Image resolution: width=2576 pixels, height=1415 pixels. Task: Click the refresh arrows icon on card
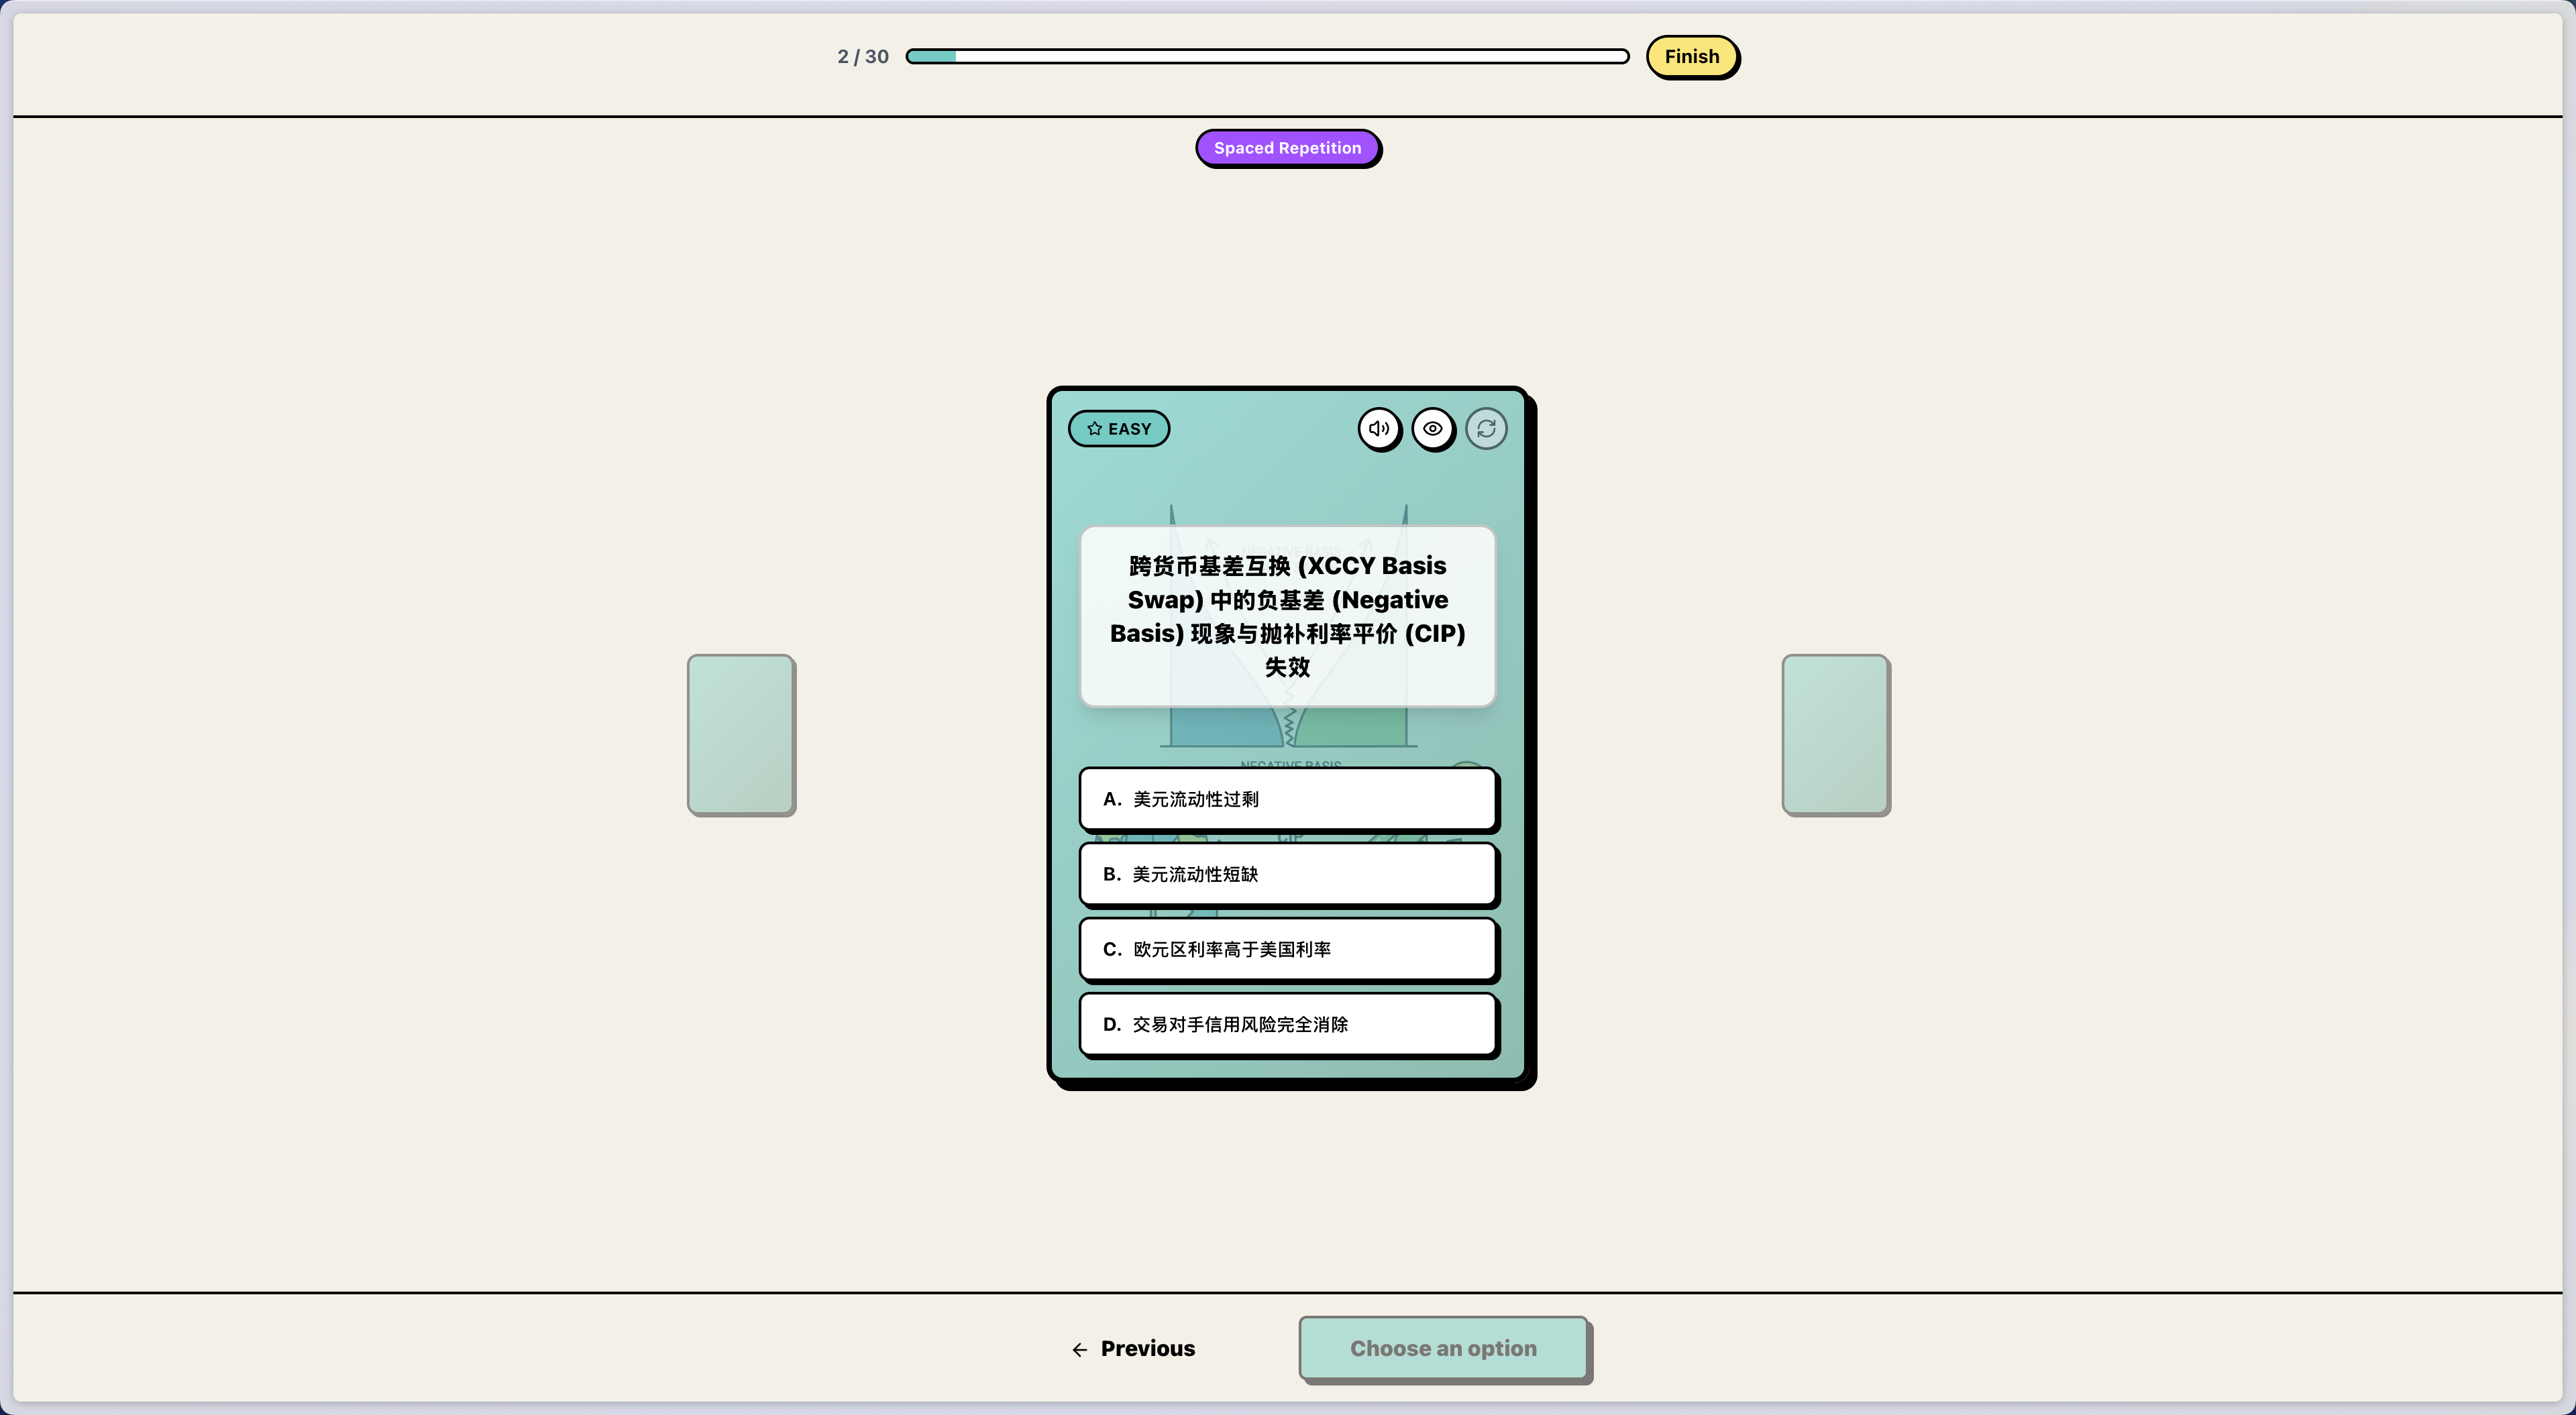[x=1486, y=429]
